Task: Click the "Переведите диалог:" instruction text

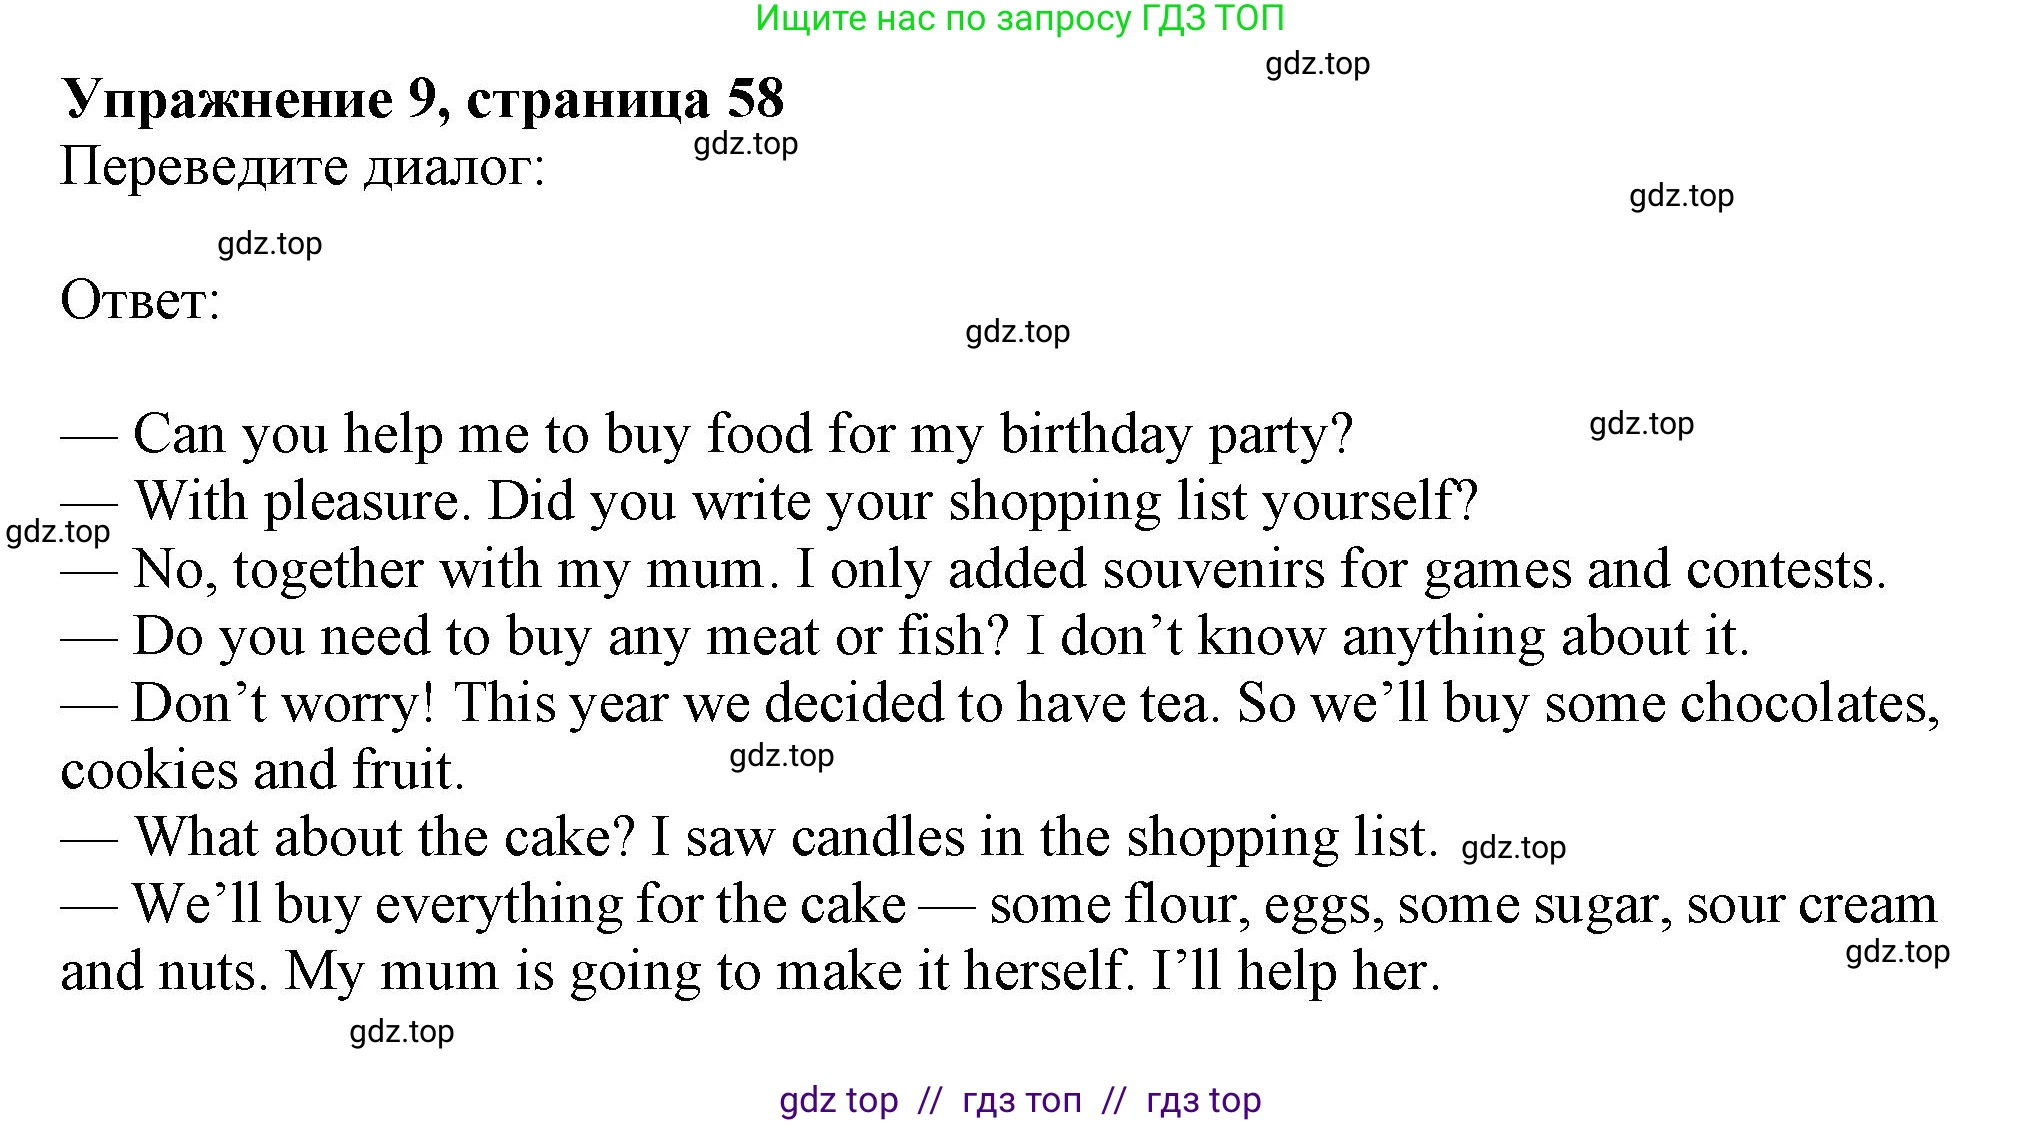Action: pos(303,166)
